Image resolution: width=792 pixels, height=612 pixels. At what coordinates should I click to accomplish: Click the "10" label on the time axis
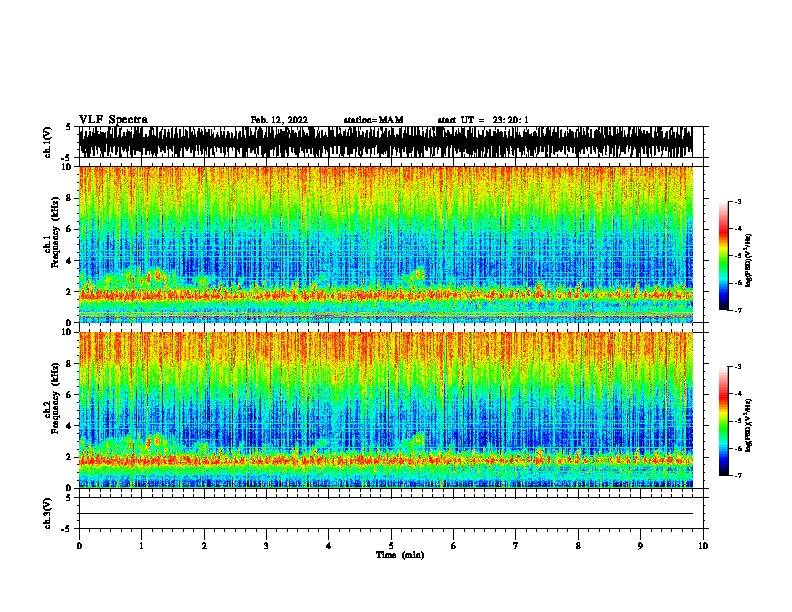point(703,546)
